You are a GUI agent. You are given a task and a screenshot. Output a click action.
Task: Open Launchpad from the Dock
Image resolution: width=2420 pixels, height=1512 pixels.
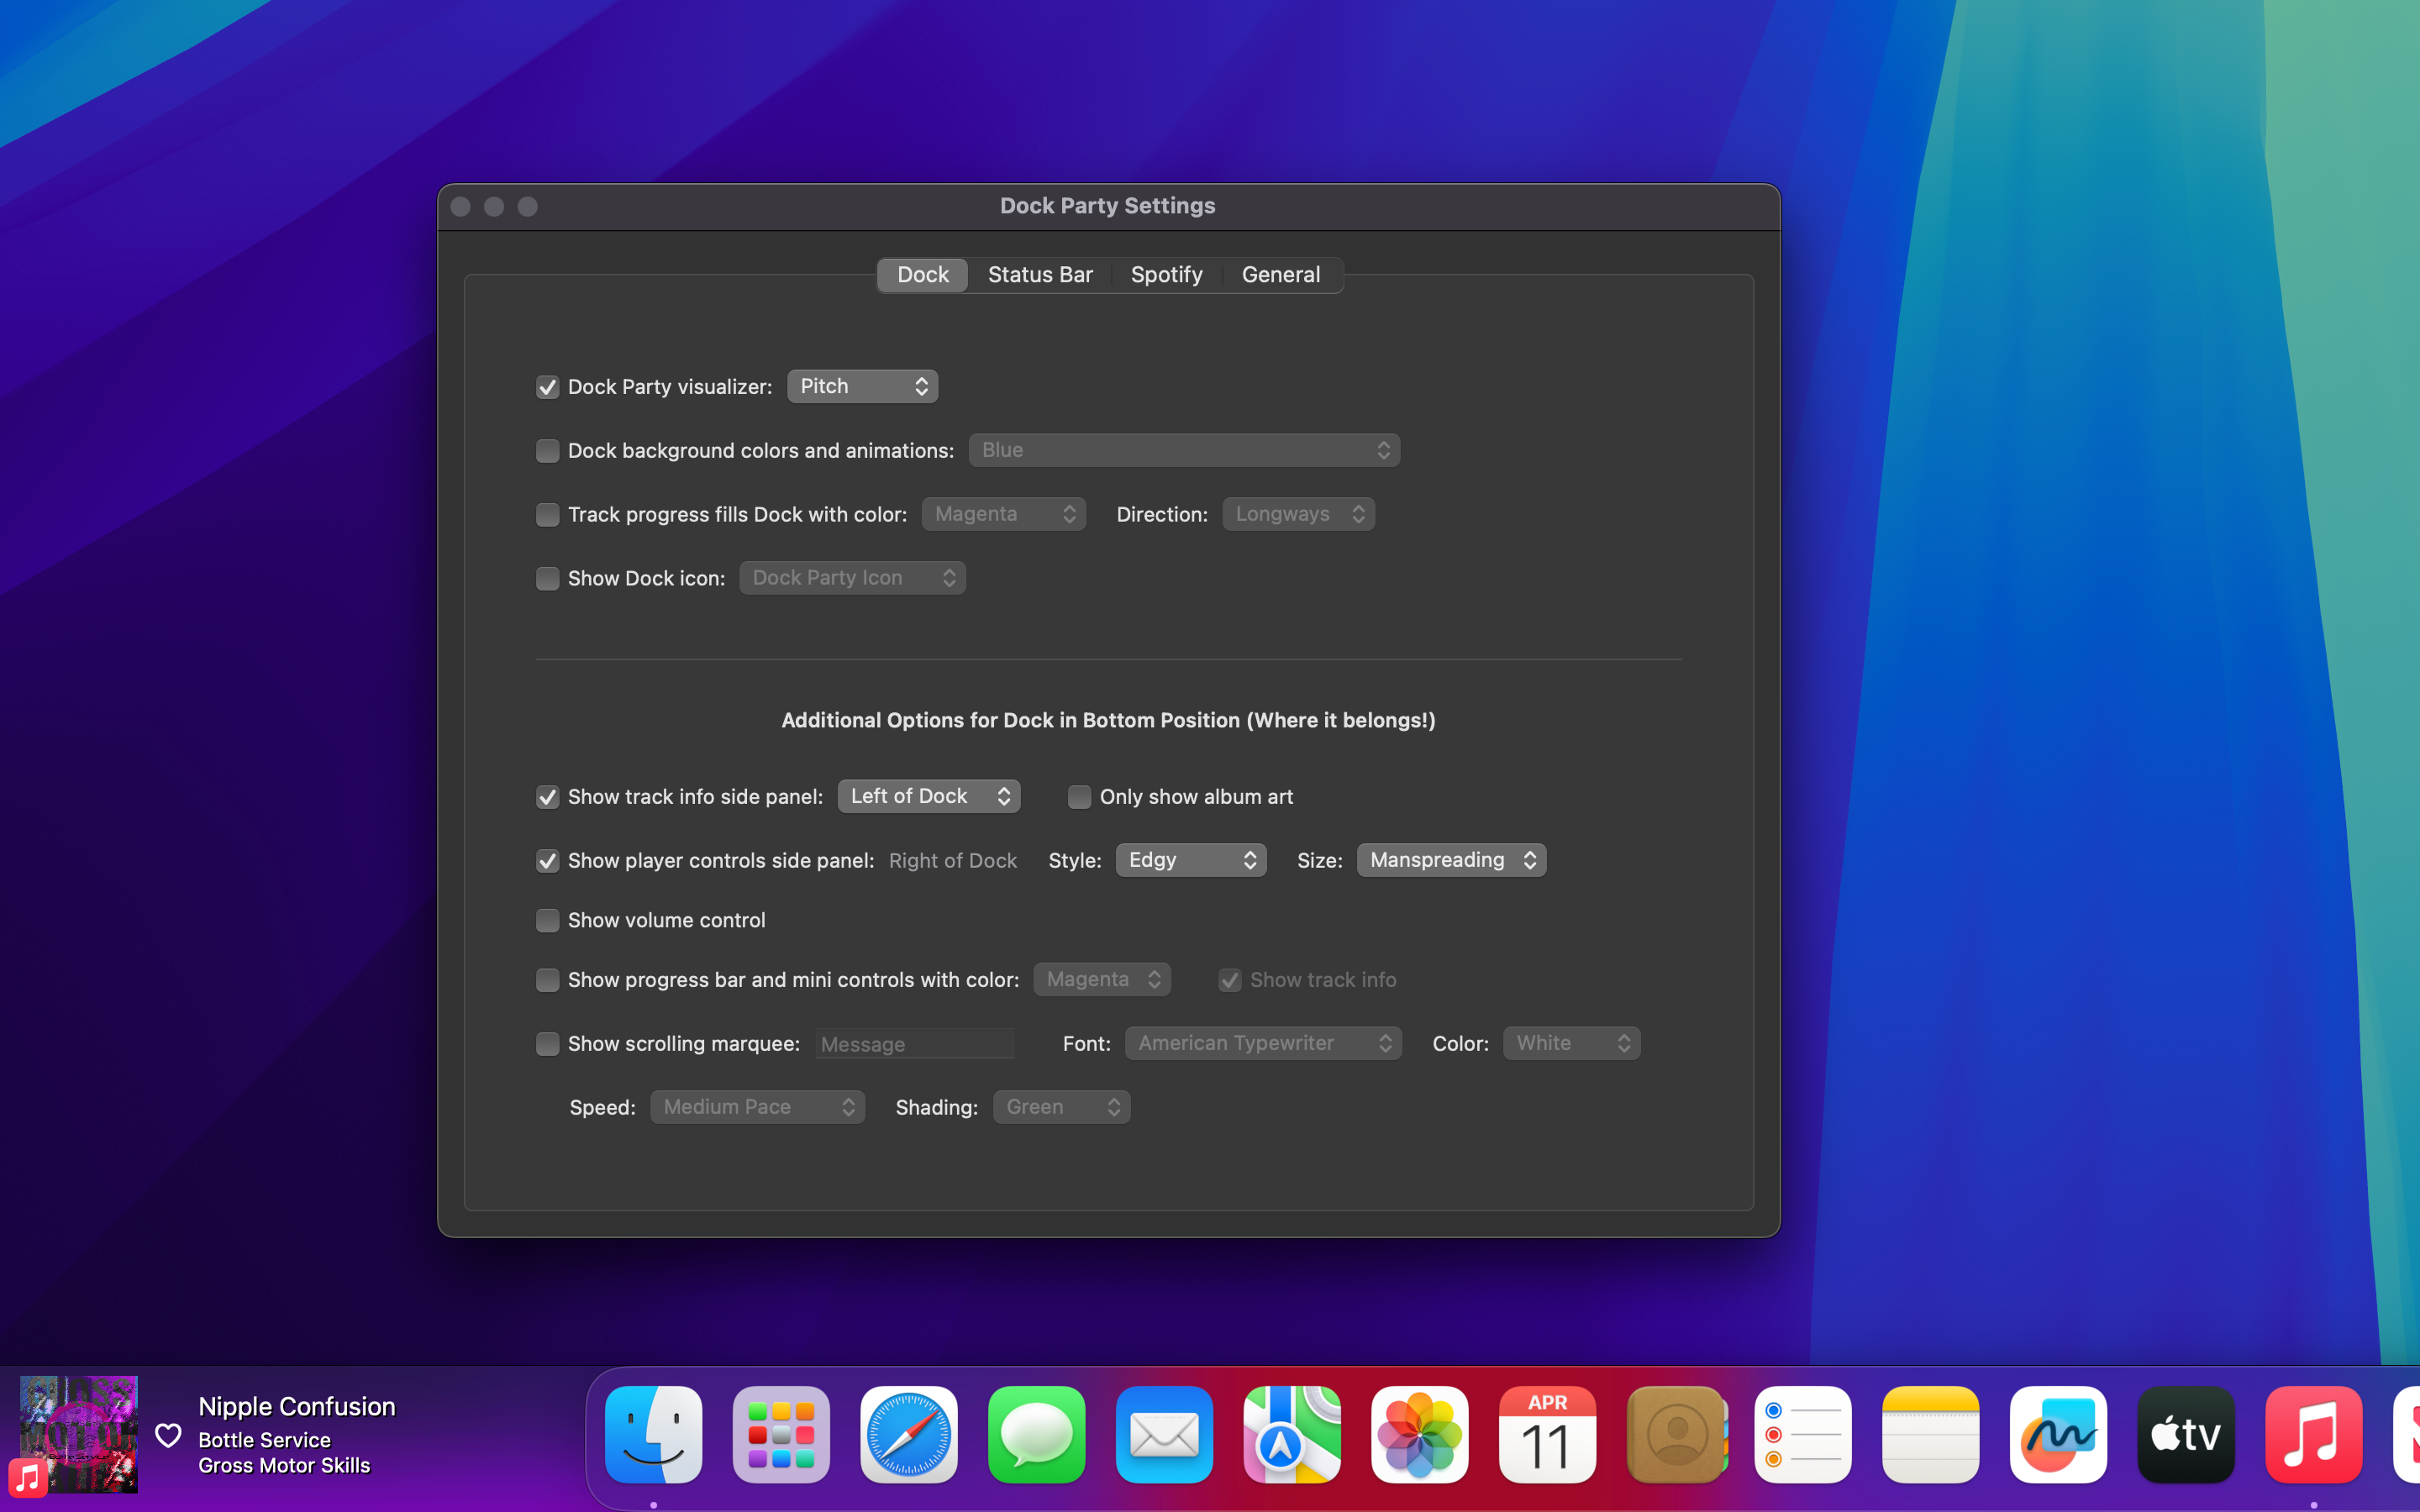pyautogui.click(x=781, y=1434)
